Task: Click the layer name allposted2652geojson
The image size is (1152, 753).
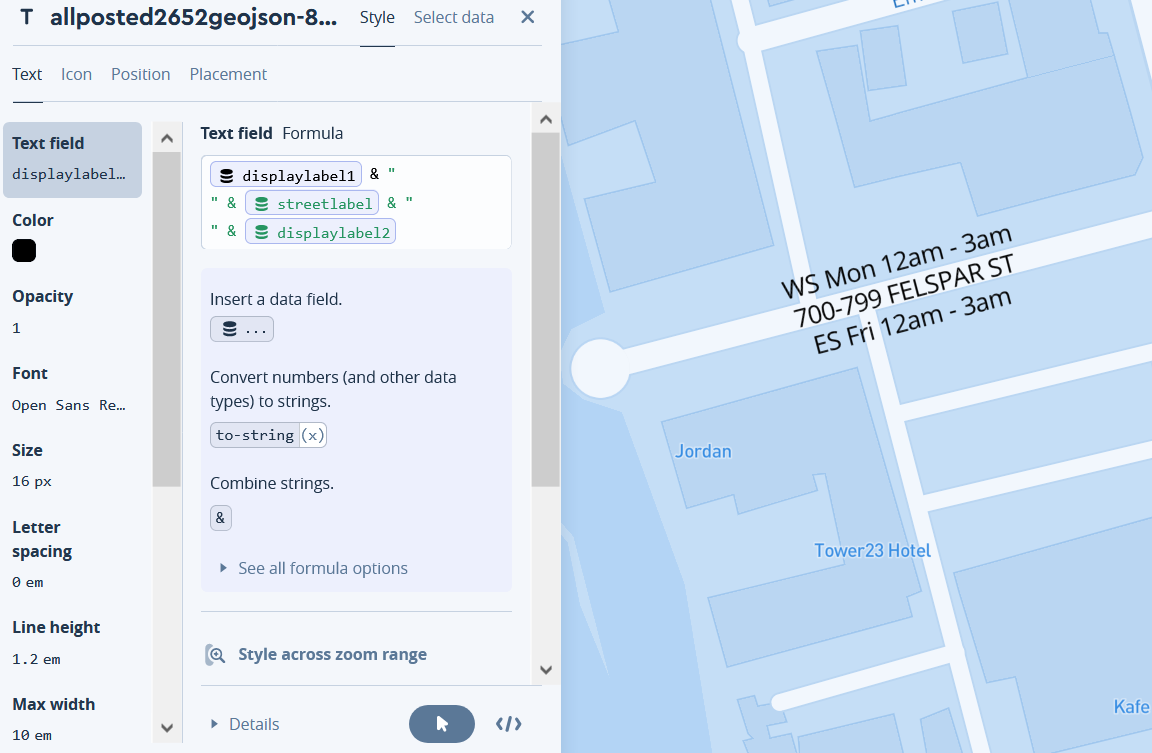Action: [193, 18]
